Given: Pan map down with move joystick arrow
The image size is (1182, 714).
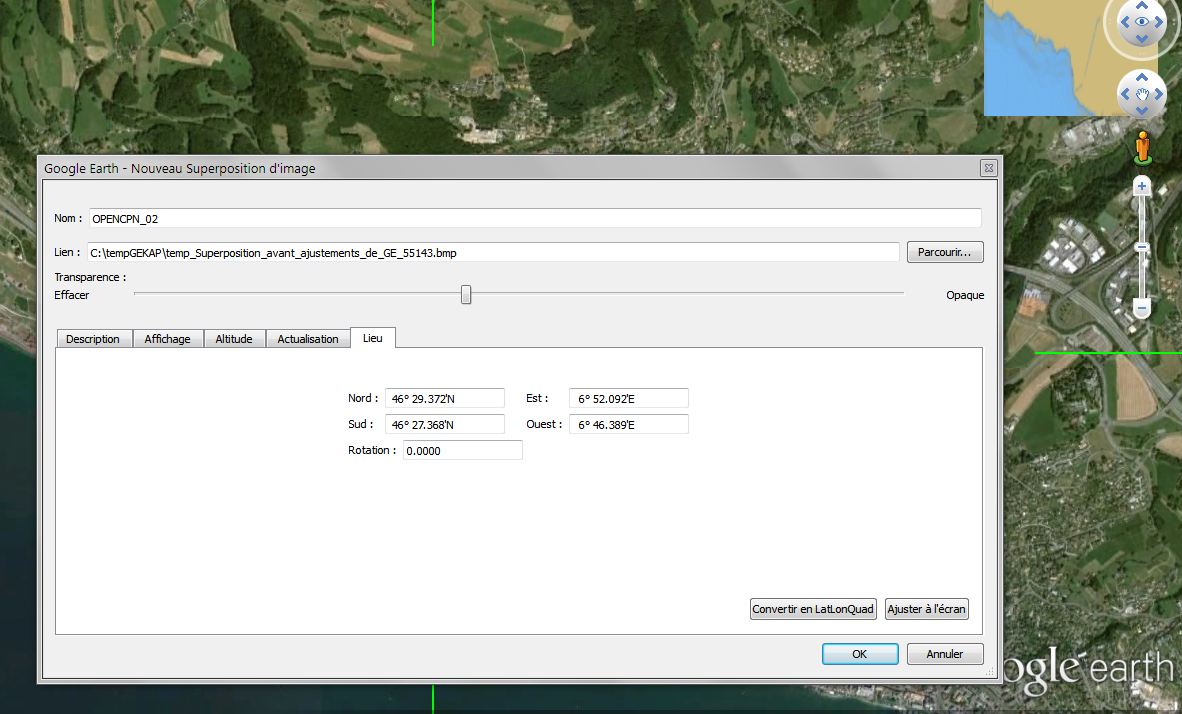Looking at the screenshot, I should pyautogui.click(x=1141, y=111).
